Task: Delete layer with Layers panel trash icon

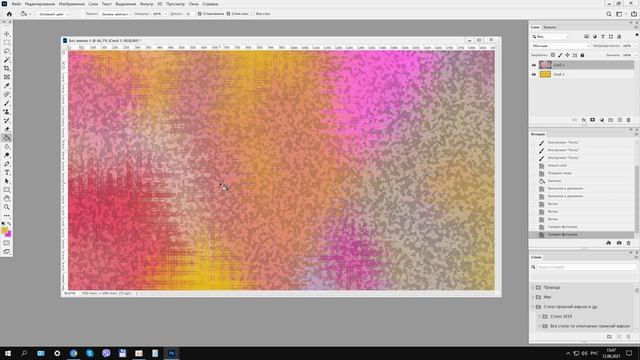Action: pyautogui.click(x=629, y=120)
